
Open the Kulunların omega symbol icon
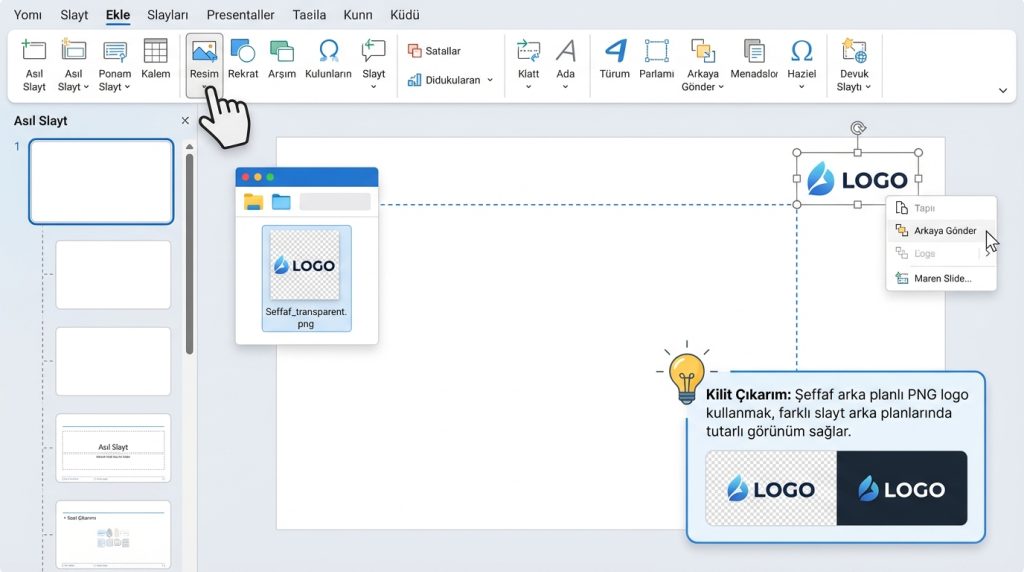pyautogui.click(x=328, y=52)
